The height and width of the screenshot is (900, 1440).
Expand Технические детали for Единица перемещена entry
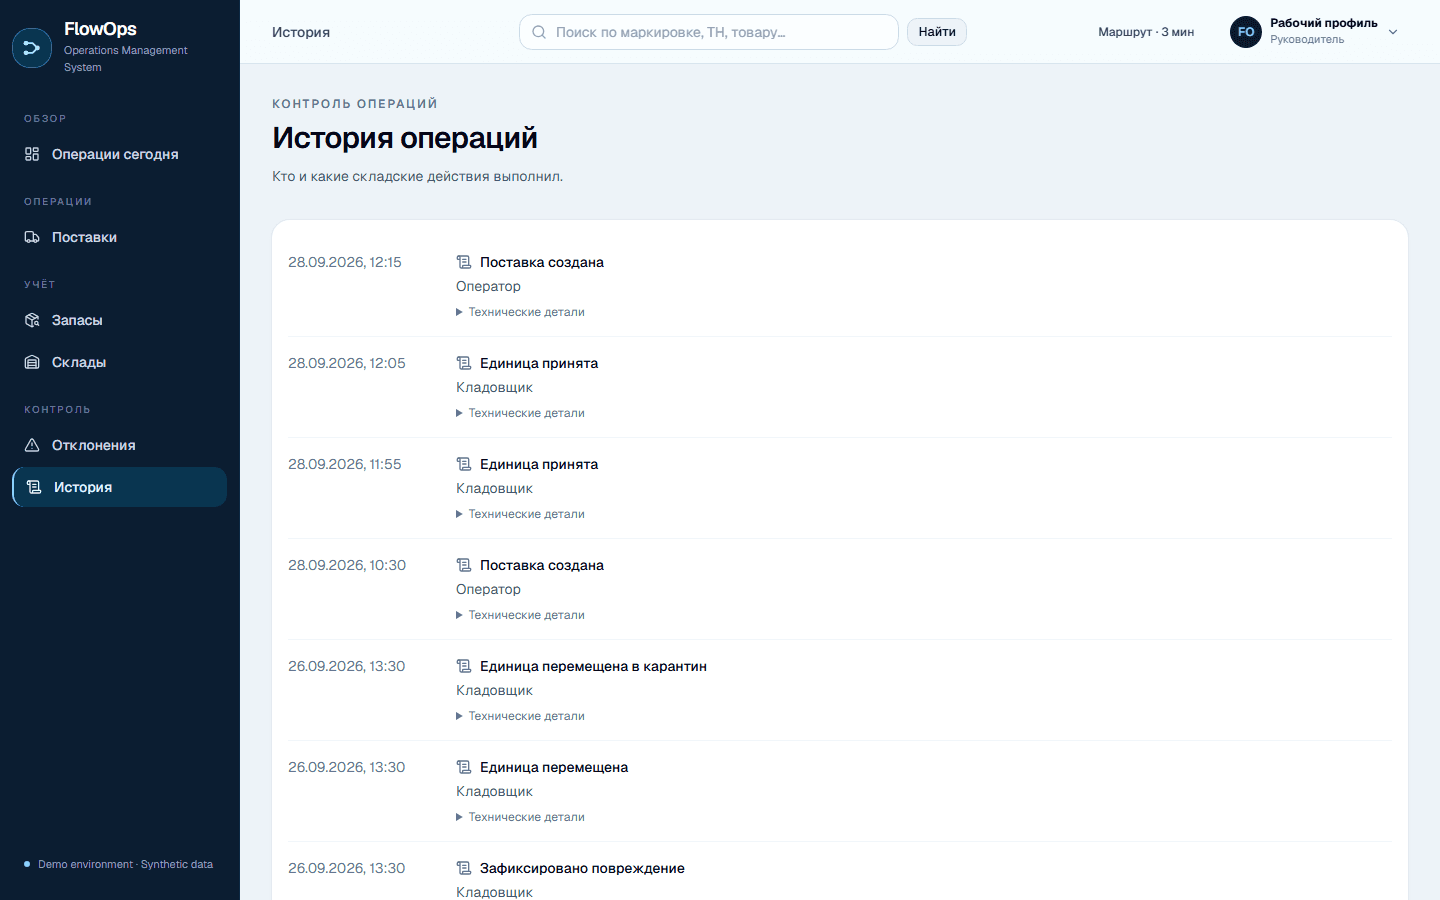click(x=520, y=817)
